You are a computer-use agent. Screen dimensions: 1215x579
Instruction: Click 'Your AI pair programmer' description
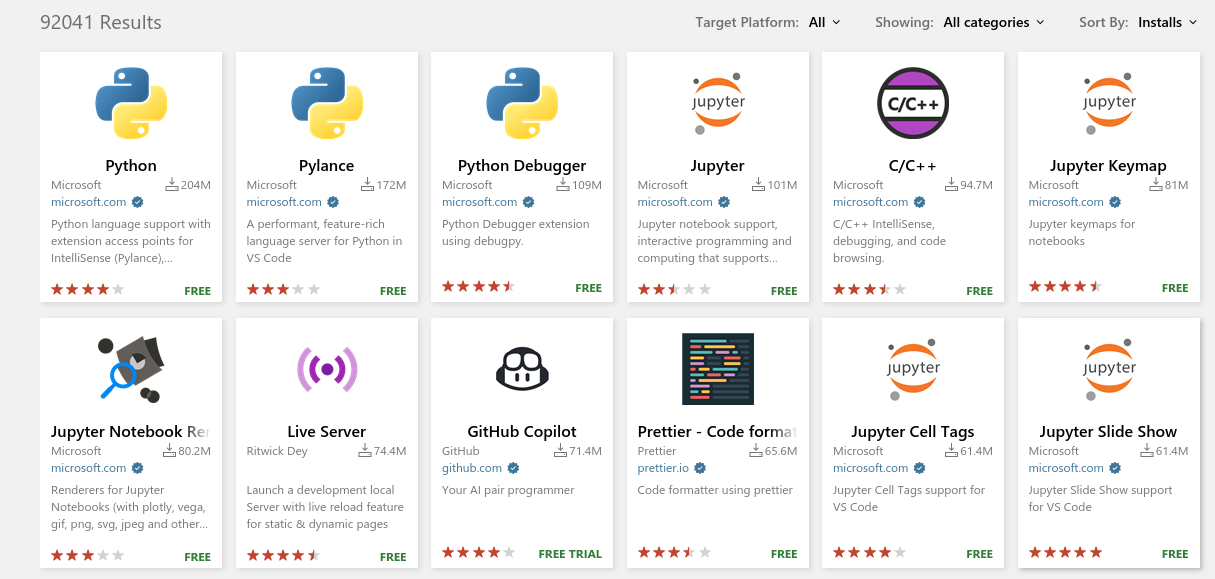(x=508, y=490)
